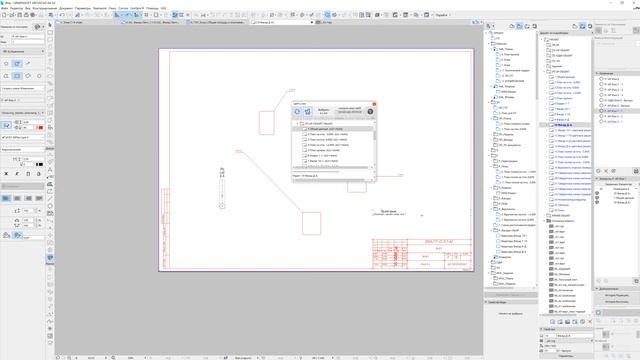Open the Файл menu

(4, 8)
